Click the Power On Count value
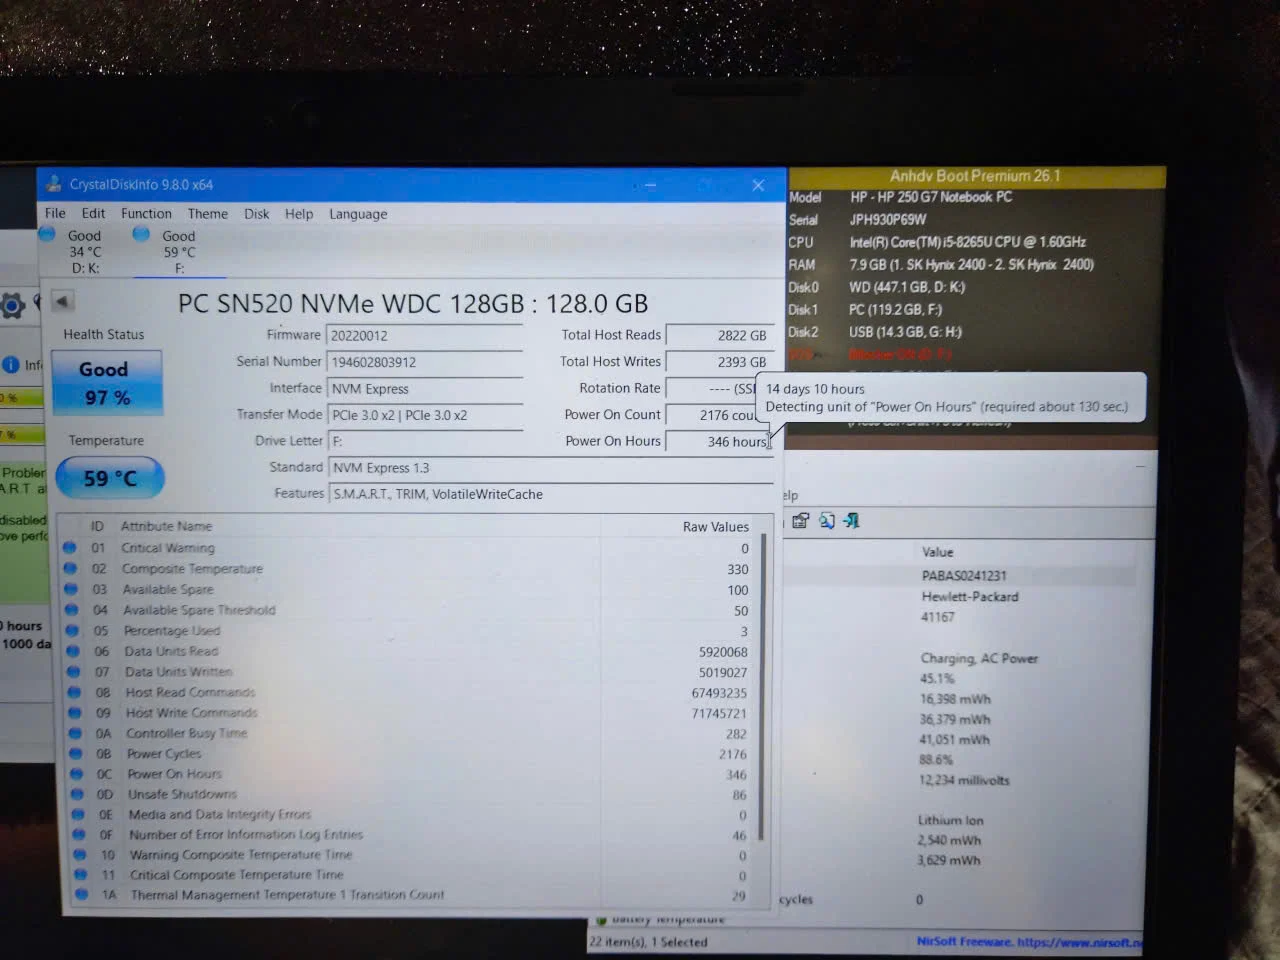 [x=714, y=415]
